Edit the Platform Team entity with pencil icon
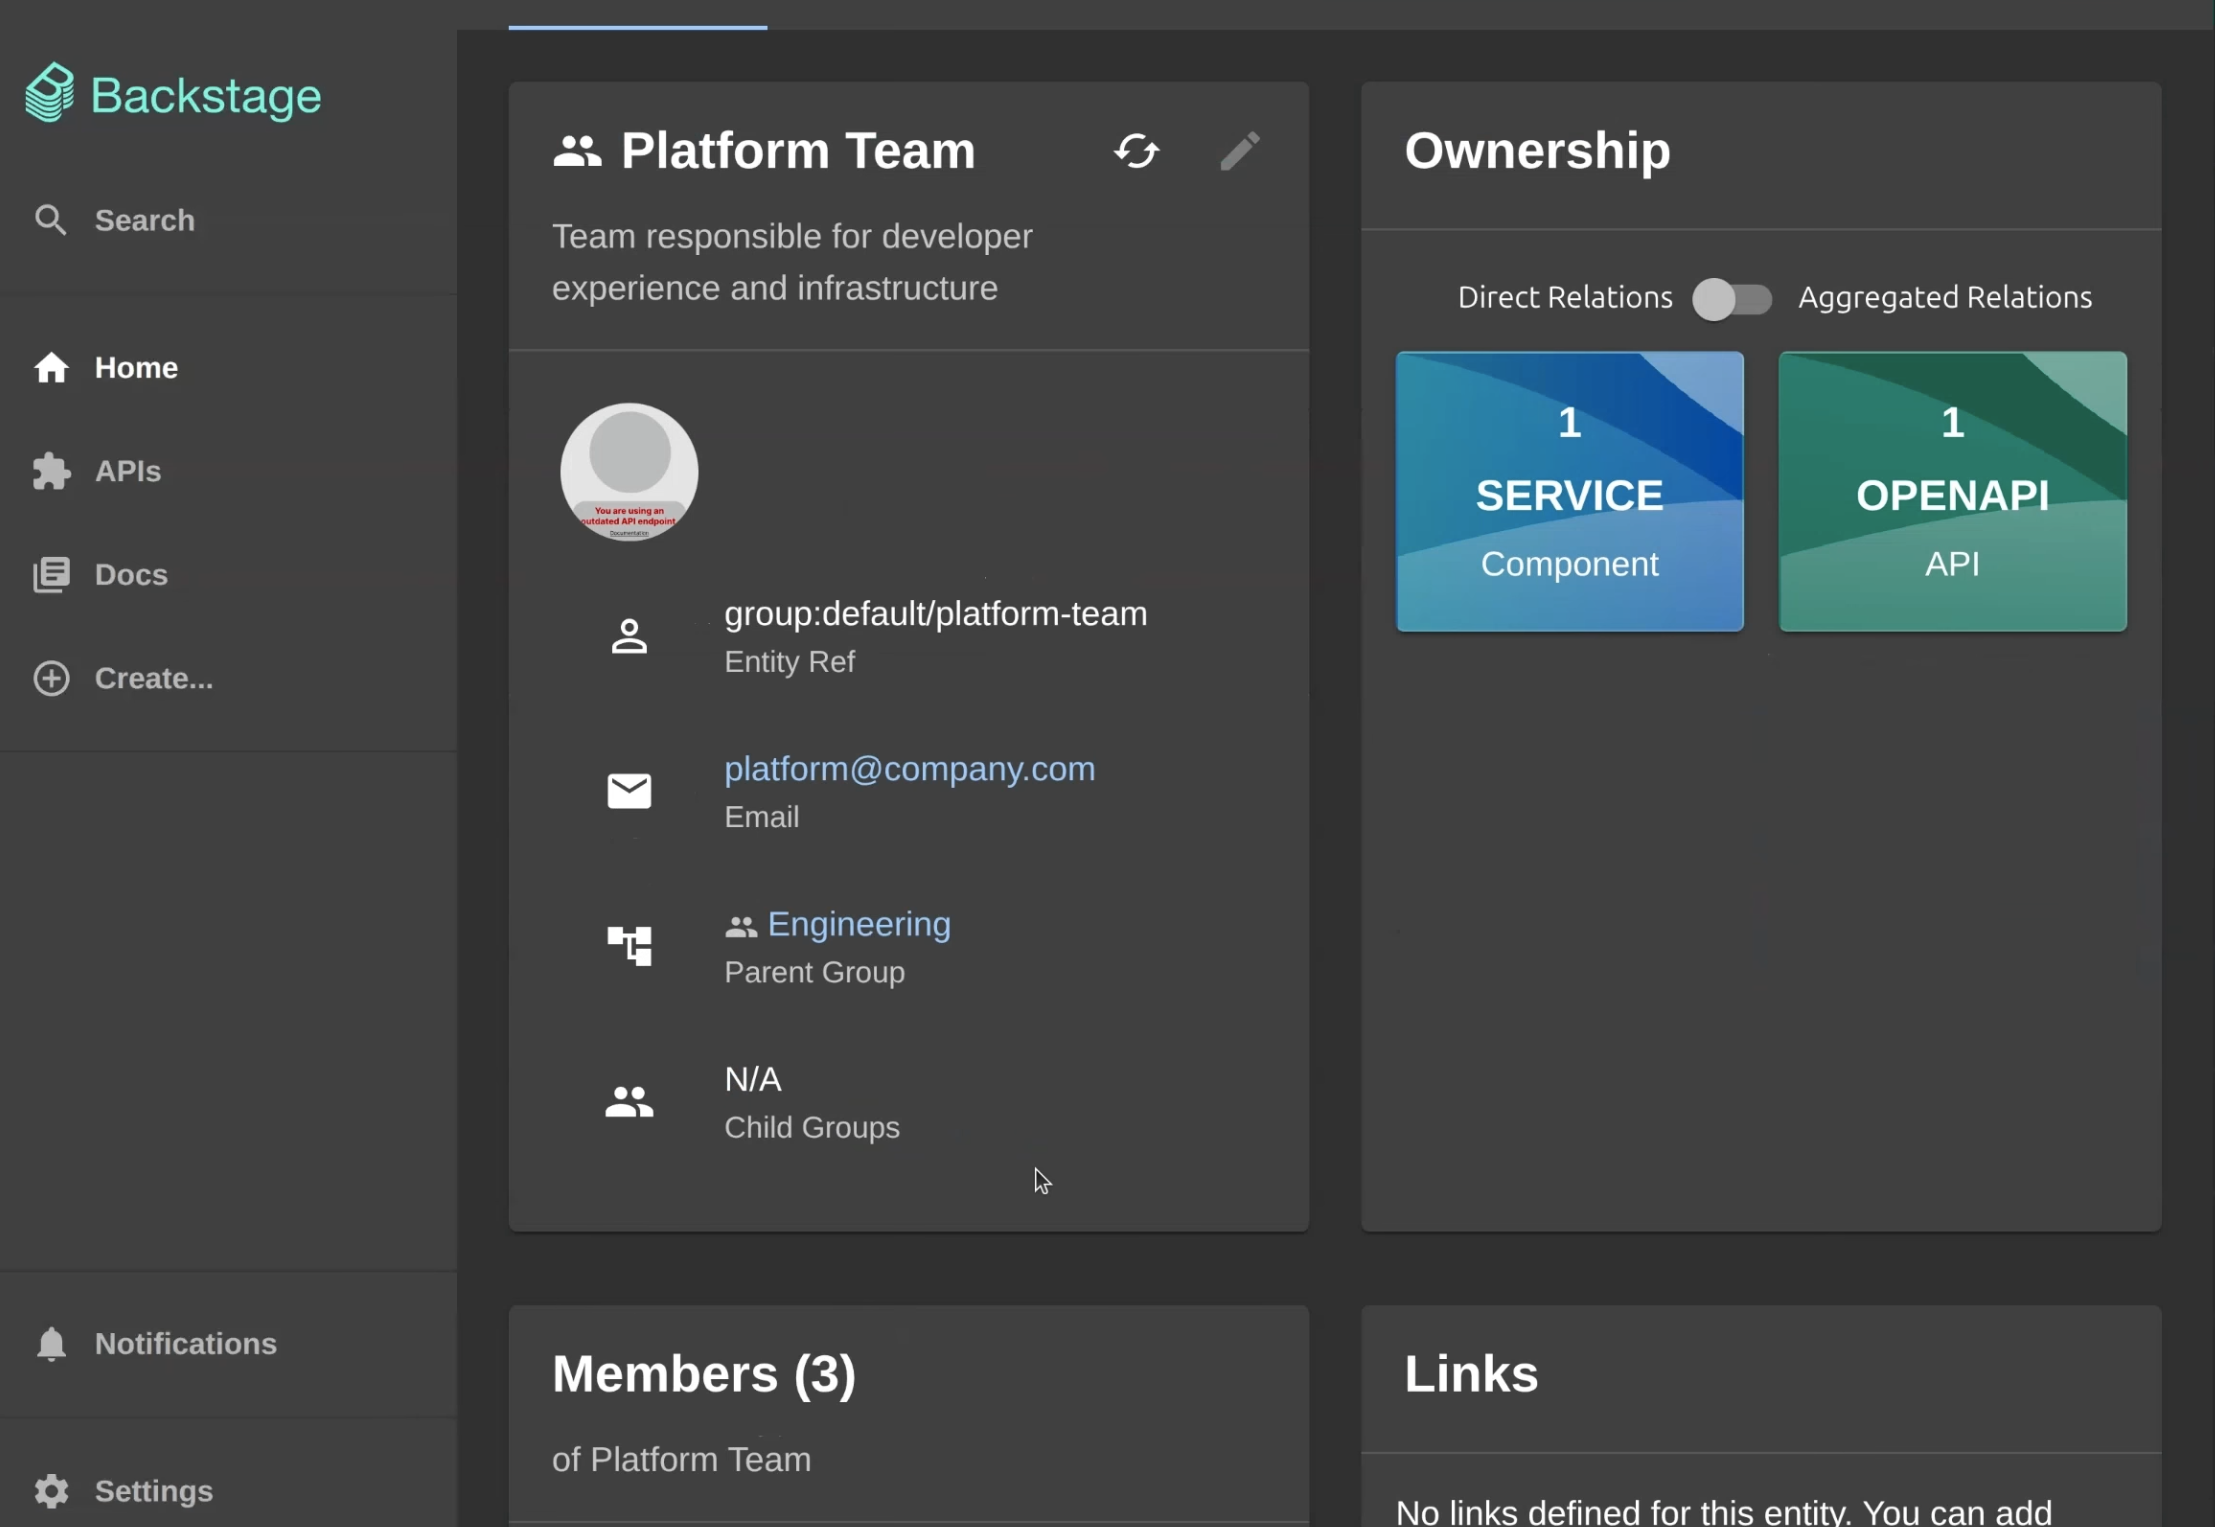This screenshot has width=2215, height=1527. [1239, 151]
